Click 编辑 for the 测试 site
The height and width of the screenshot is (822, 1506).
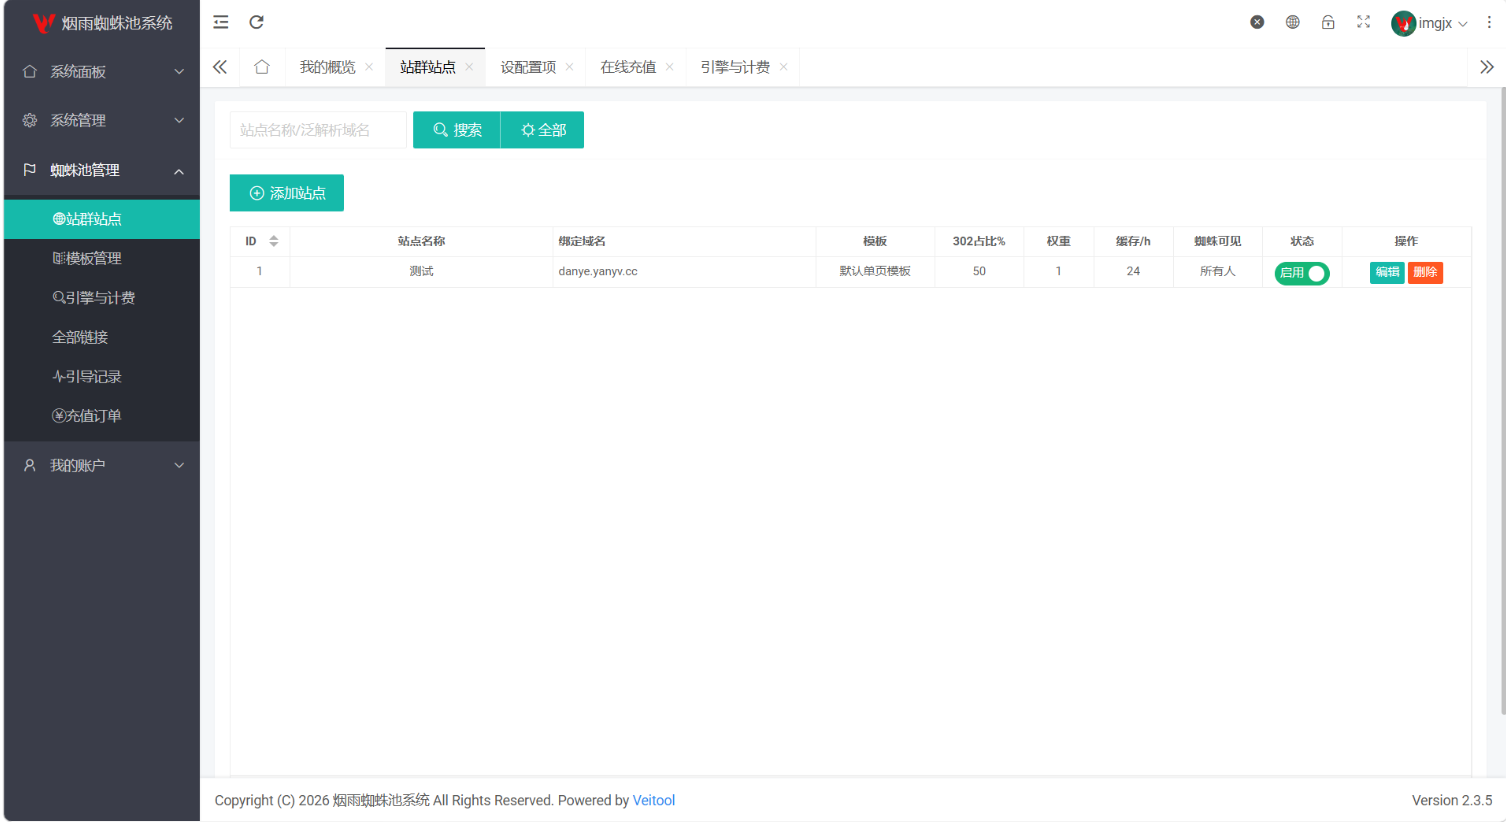(1387, 272)
